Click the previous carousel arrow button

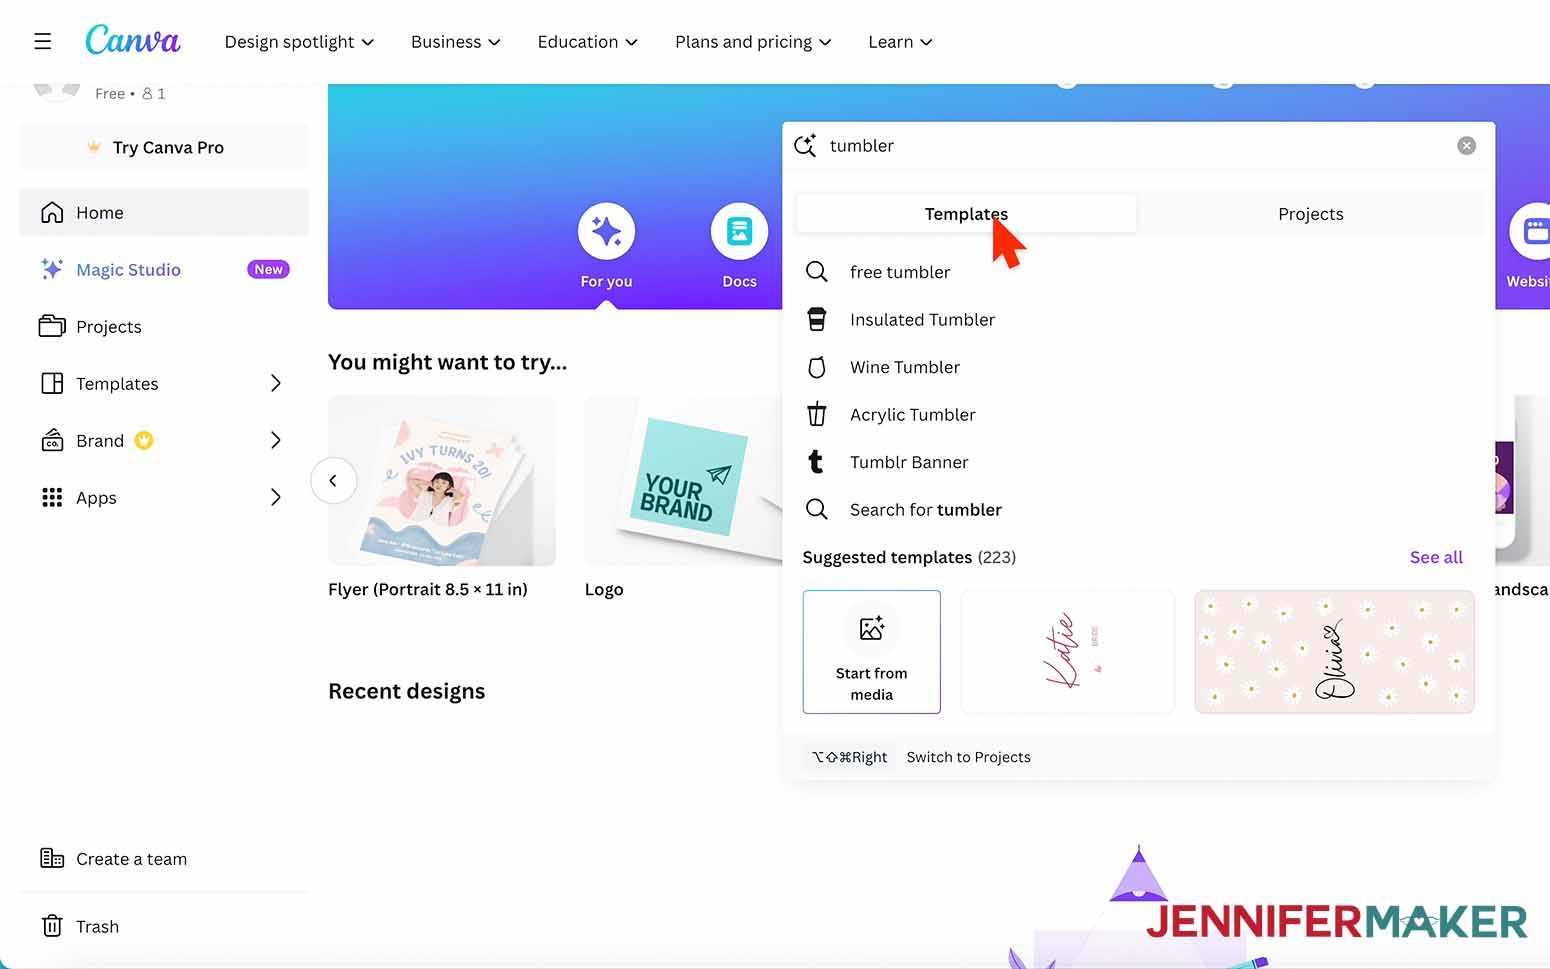pos(333,481)
